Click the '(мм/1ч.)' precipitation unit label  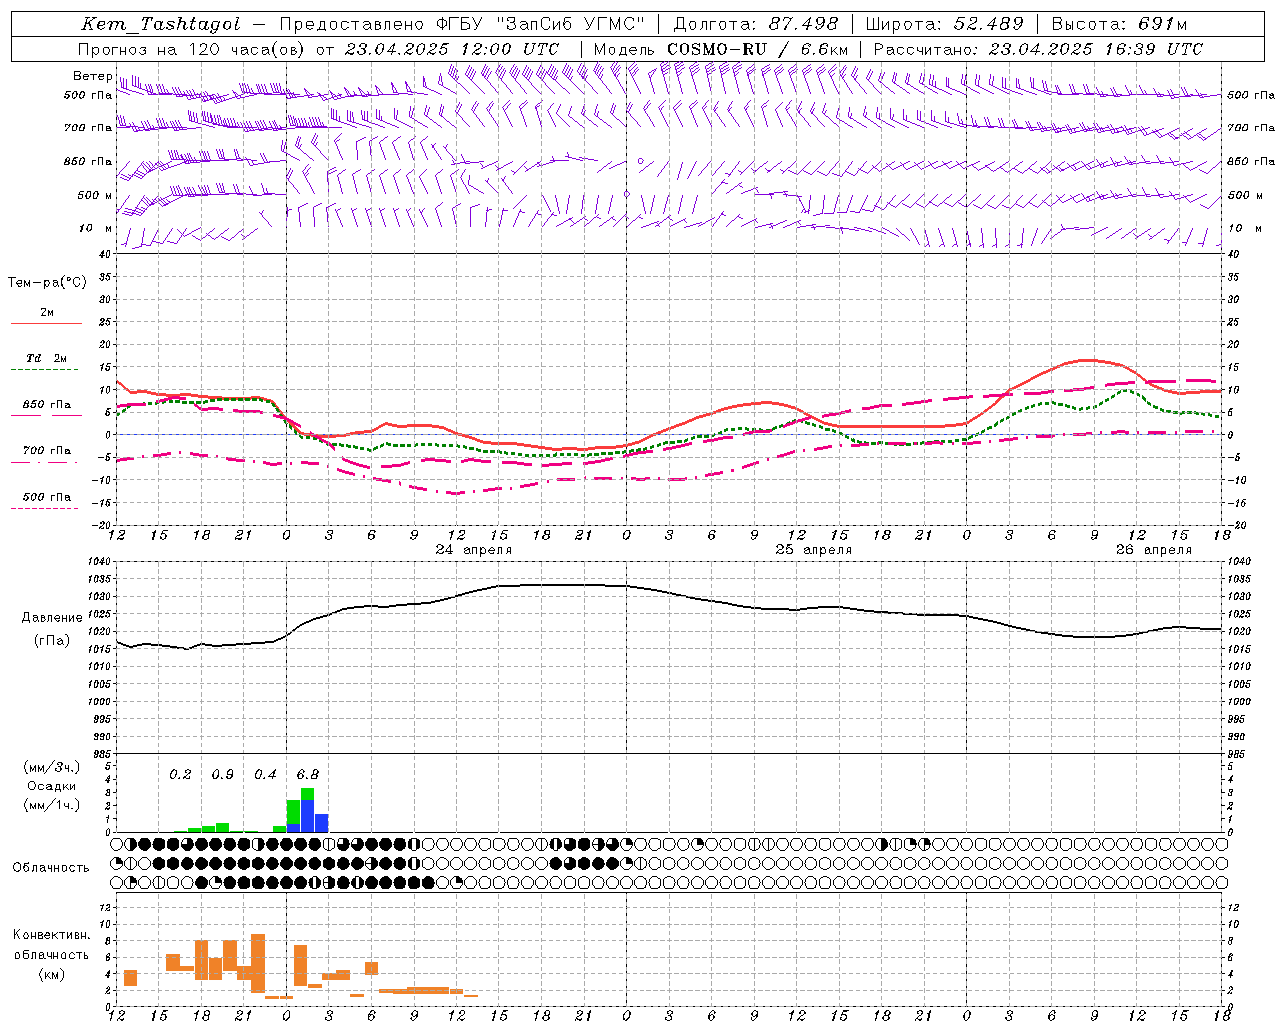coord(52,805)
